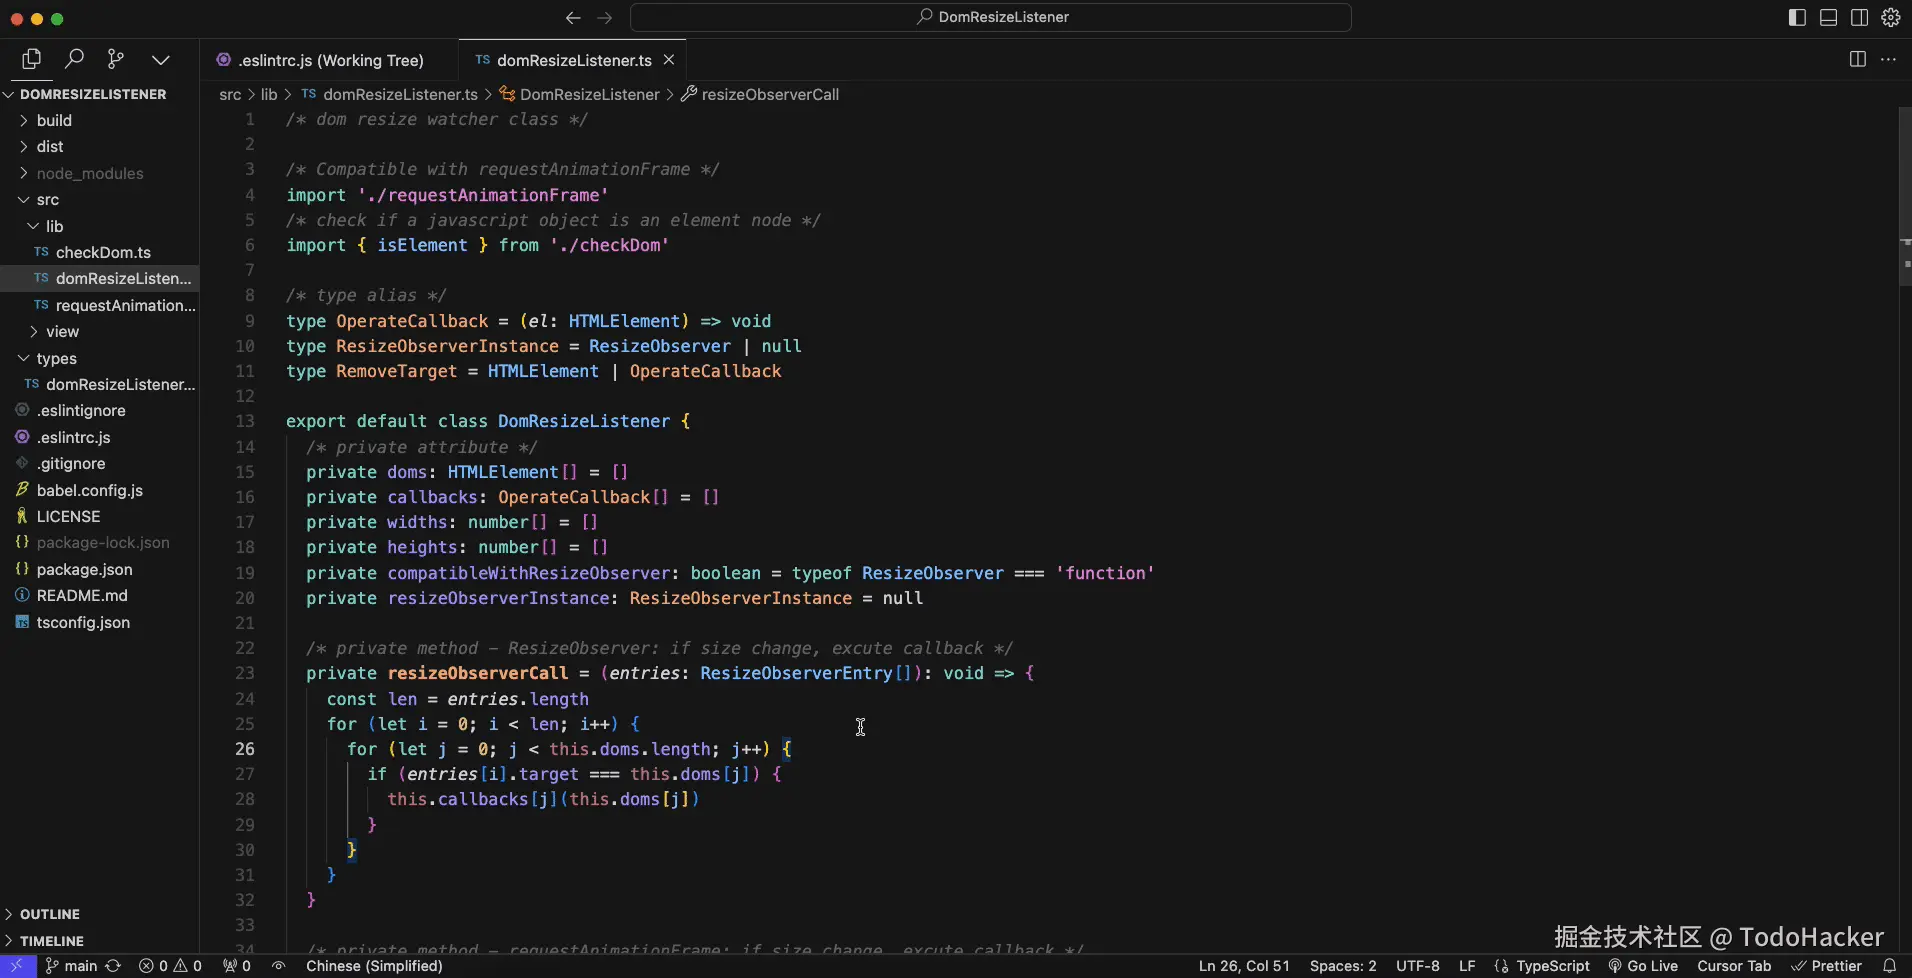This screenshot has height=978, width=1912.
Task: Expand the OUTLINE section
Action: [99, 914]
